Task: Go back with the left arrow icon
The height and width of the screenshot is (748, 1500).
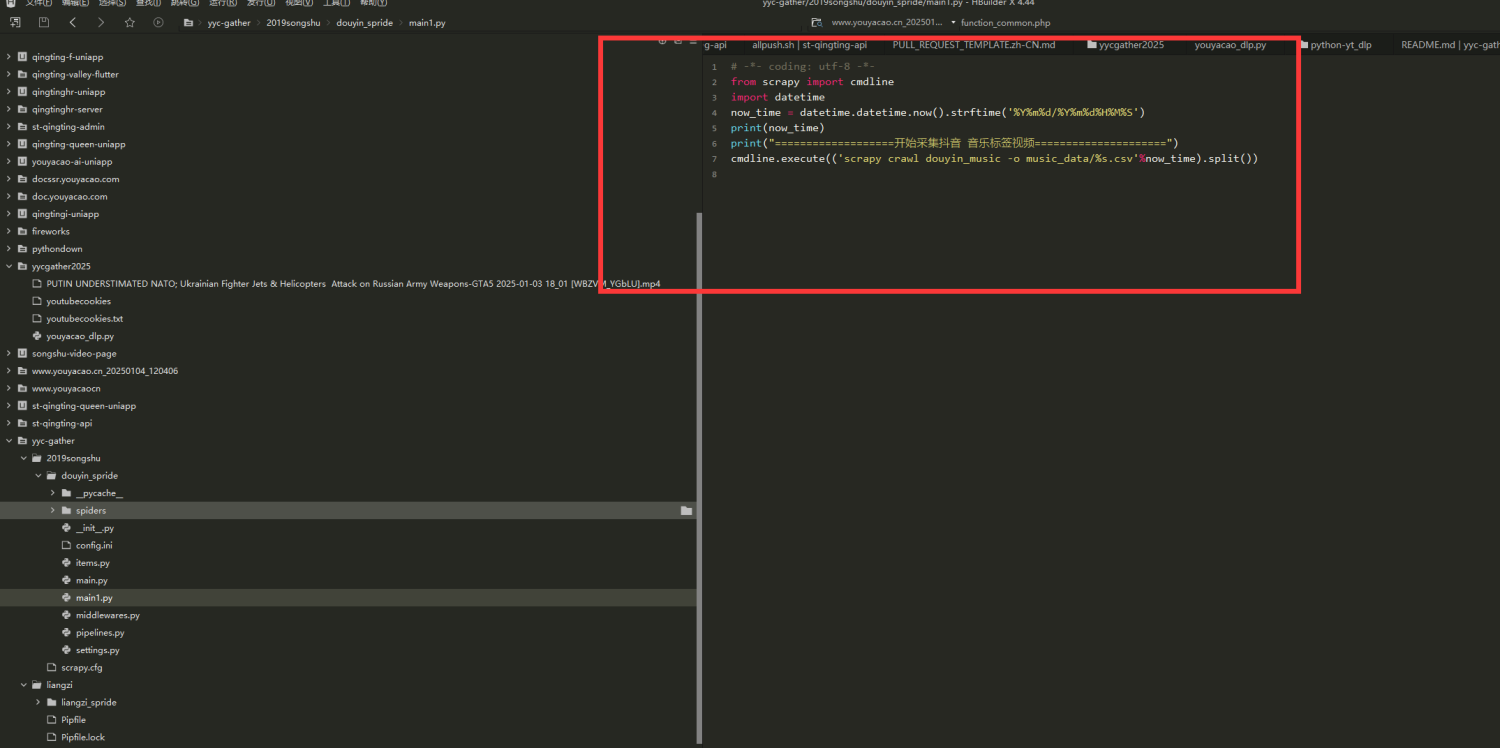Action: (x=73, y=22)
